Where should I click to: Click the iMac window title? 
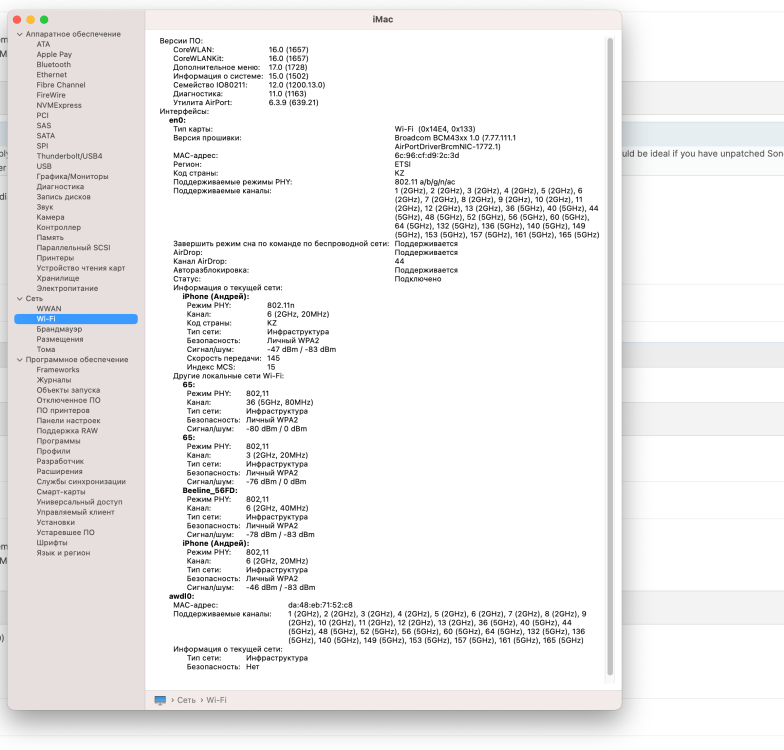pos(382,20)
